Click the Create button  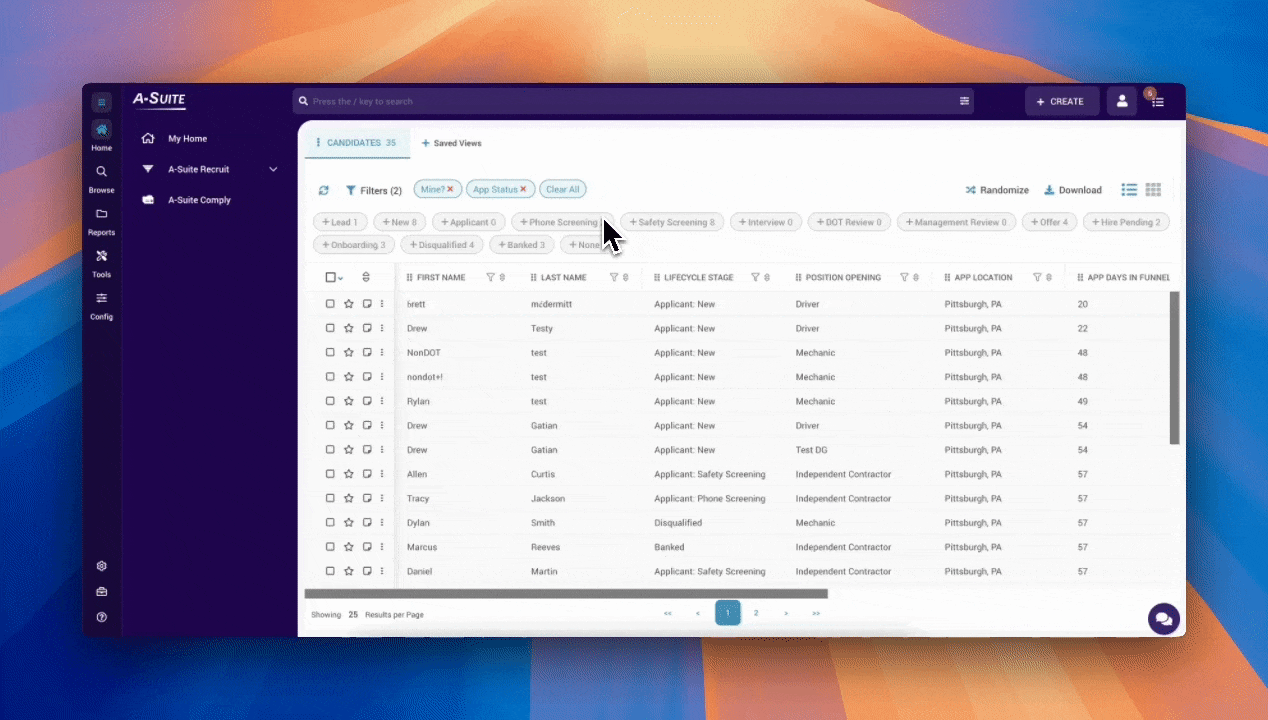[1062, 101]
